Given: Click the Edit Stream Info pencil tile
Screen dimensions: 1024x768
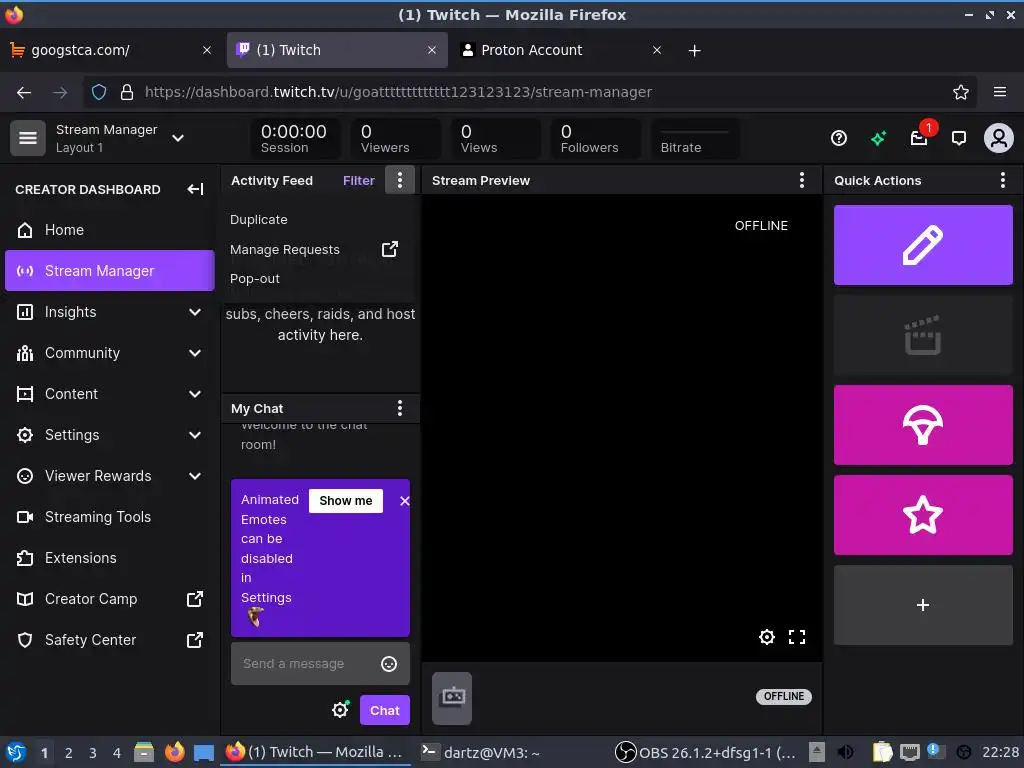Looking at the screenshot, I should 923,245.
